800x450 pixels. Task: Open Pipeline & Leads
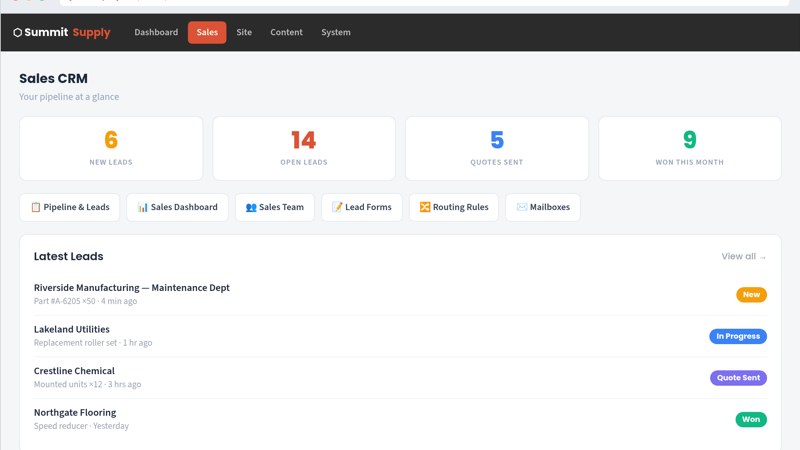coord(70,207)
